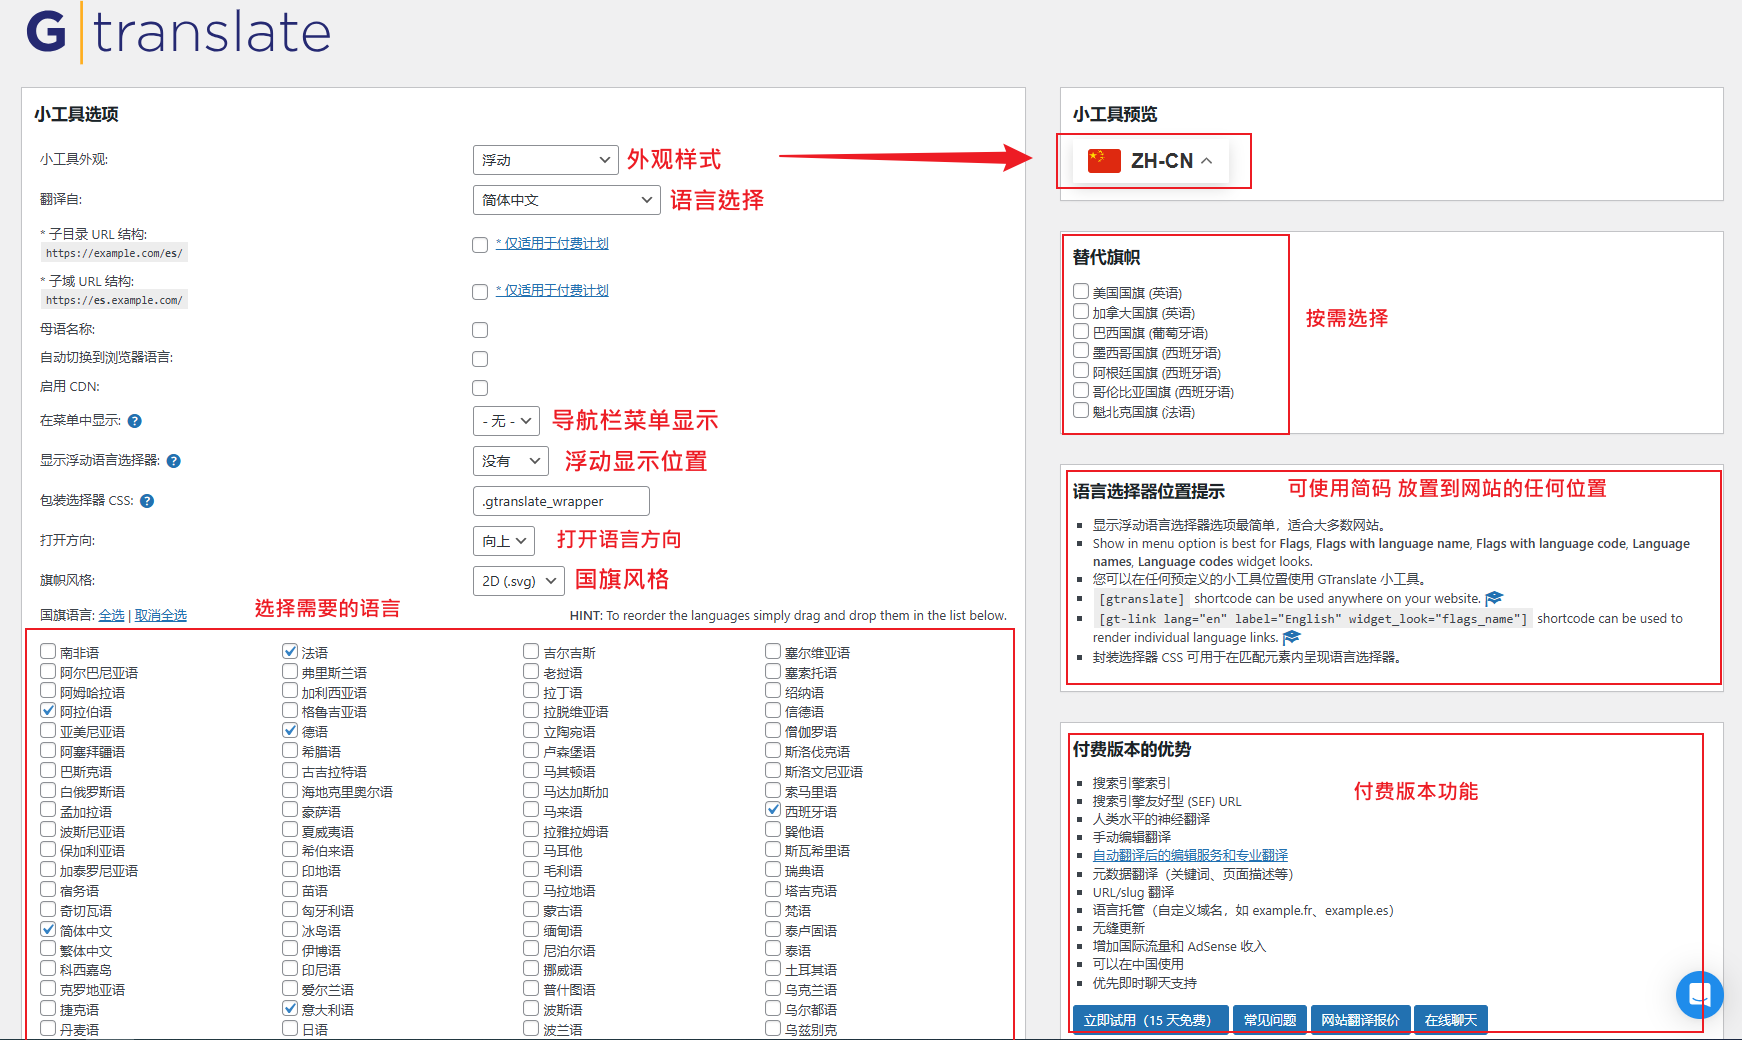The width and height of the screenshot is (1742, 1040).
Task: Click the help icon next to 在菜单中显示
Action: coord(135,421)
